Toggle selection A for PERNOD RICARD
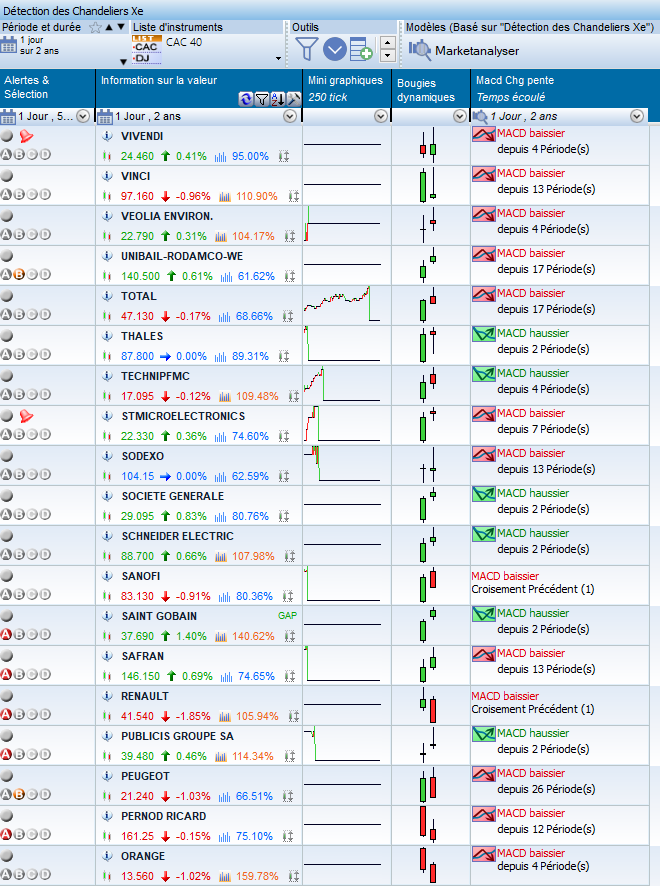Viewport: 660px width, 891px height. point(6,834)
